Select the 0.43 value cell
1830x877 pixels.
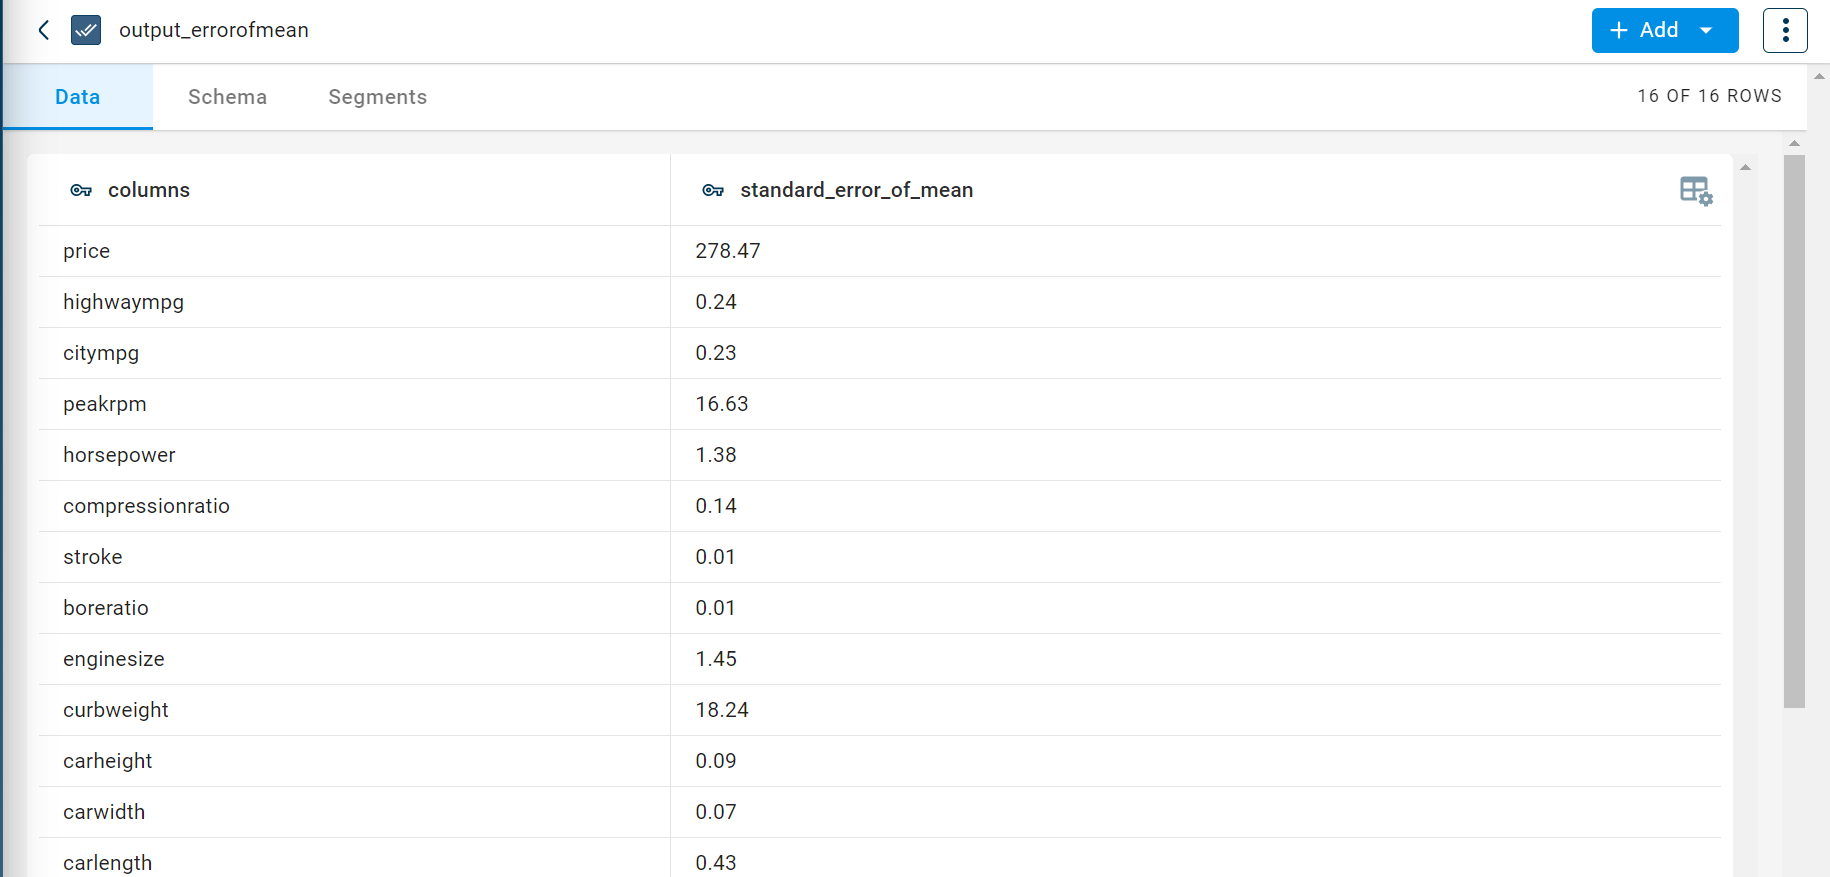(x=1195, y=858)
